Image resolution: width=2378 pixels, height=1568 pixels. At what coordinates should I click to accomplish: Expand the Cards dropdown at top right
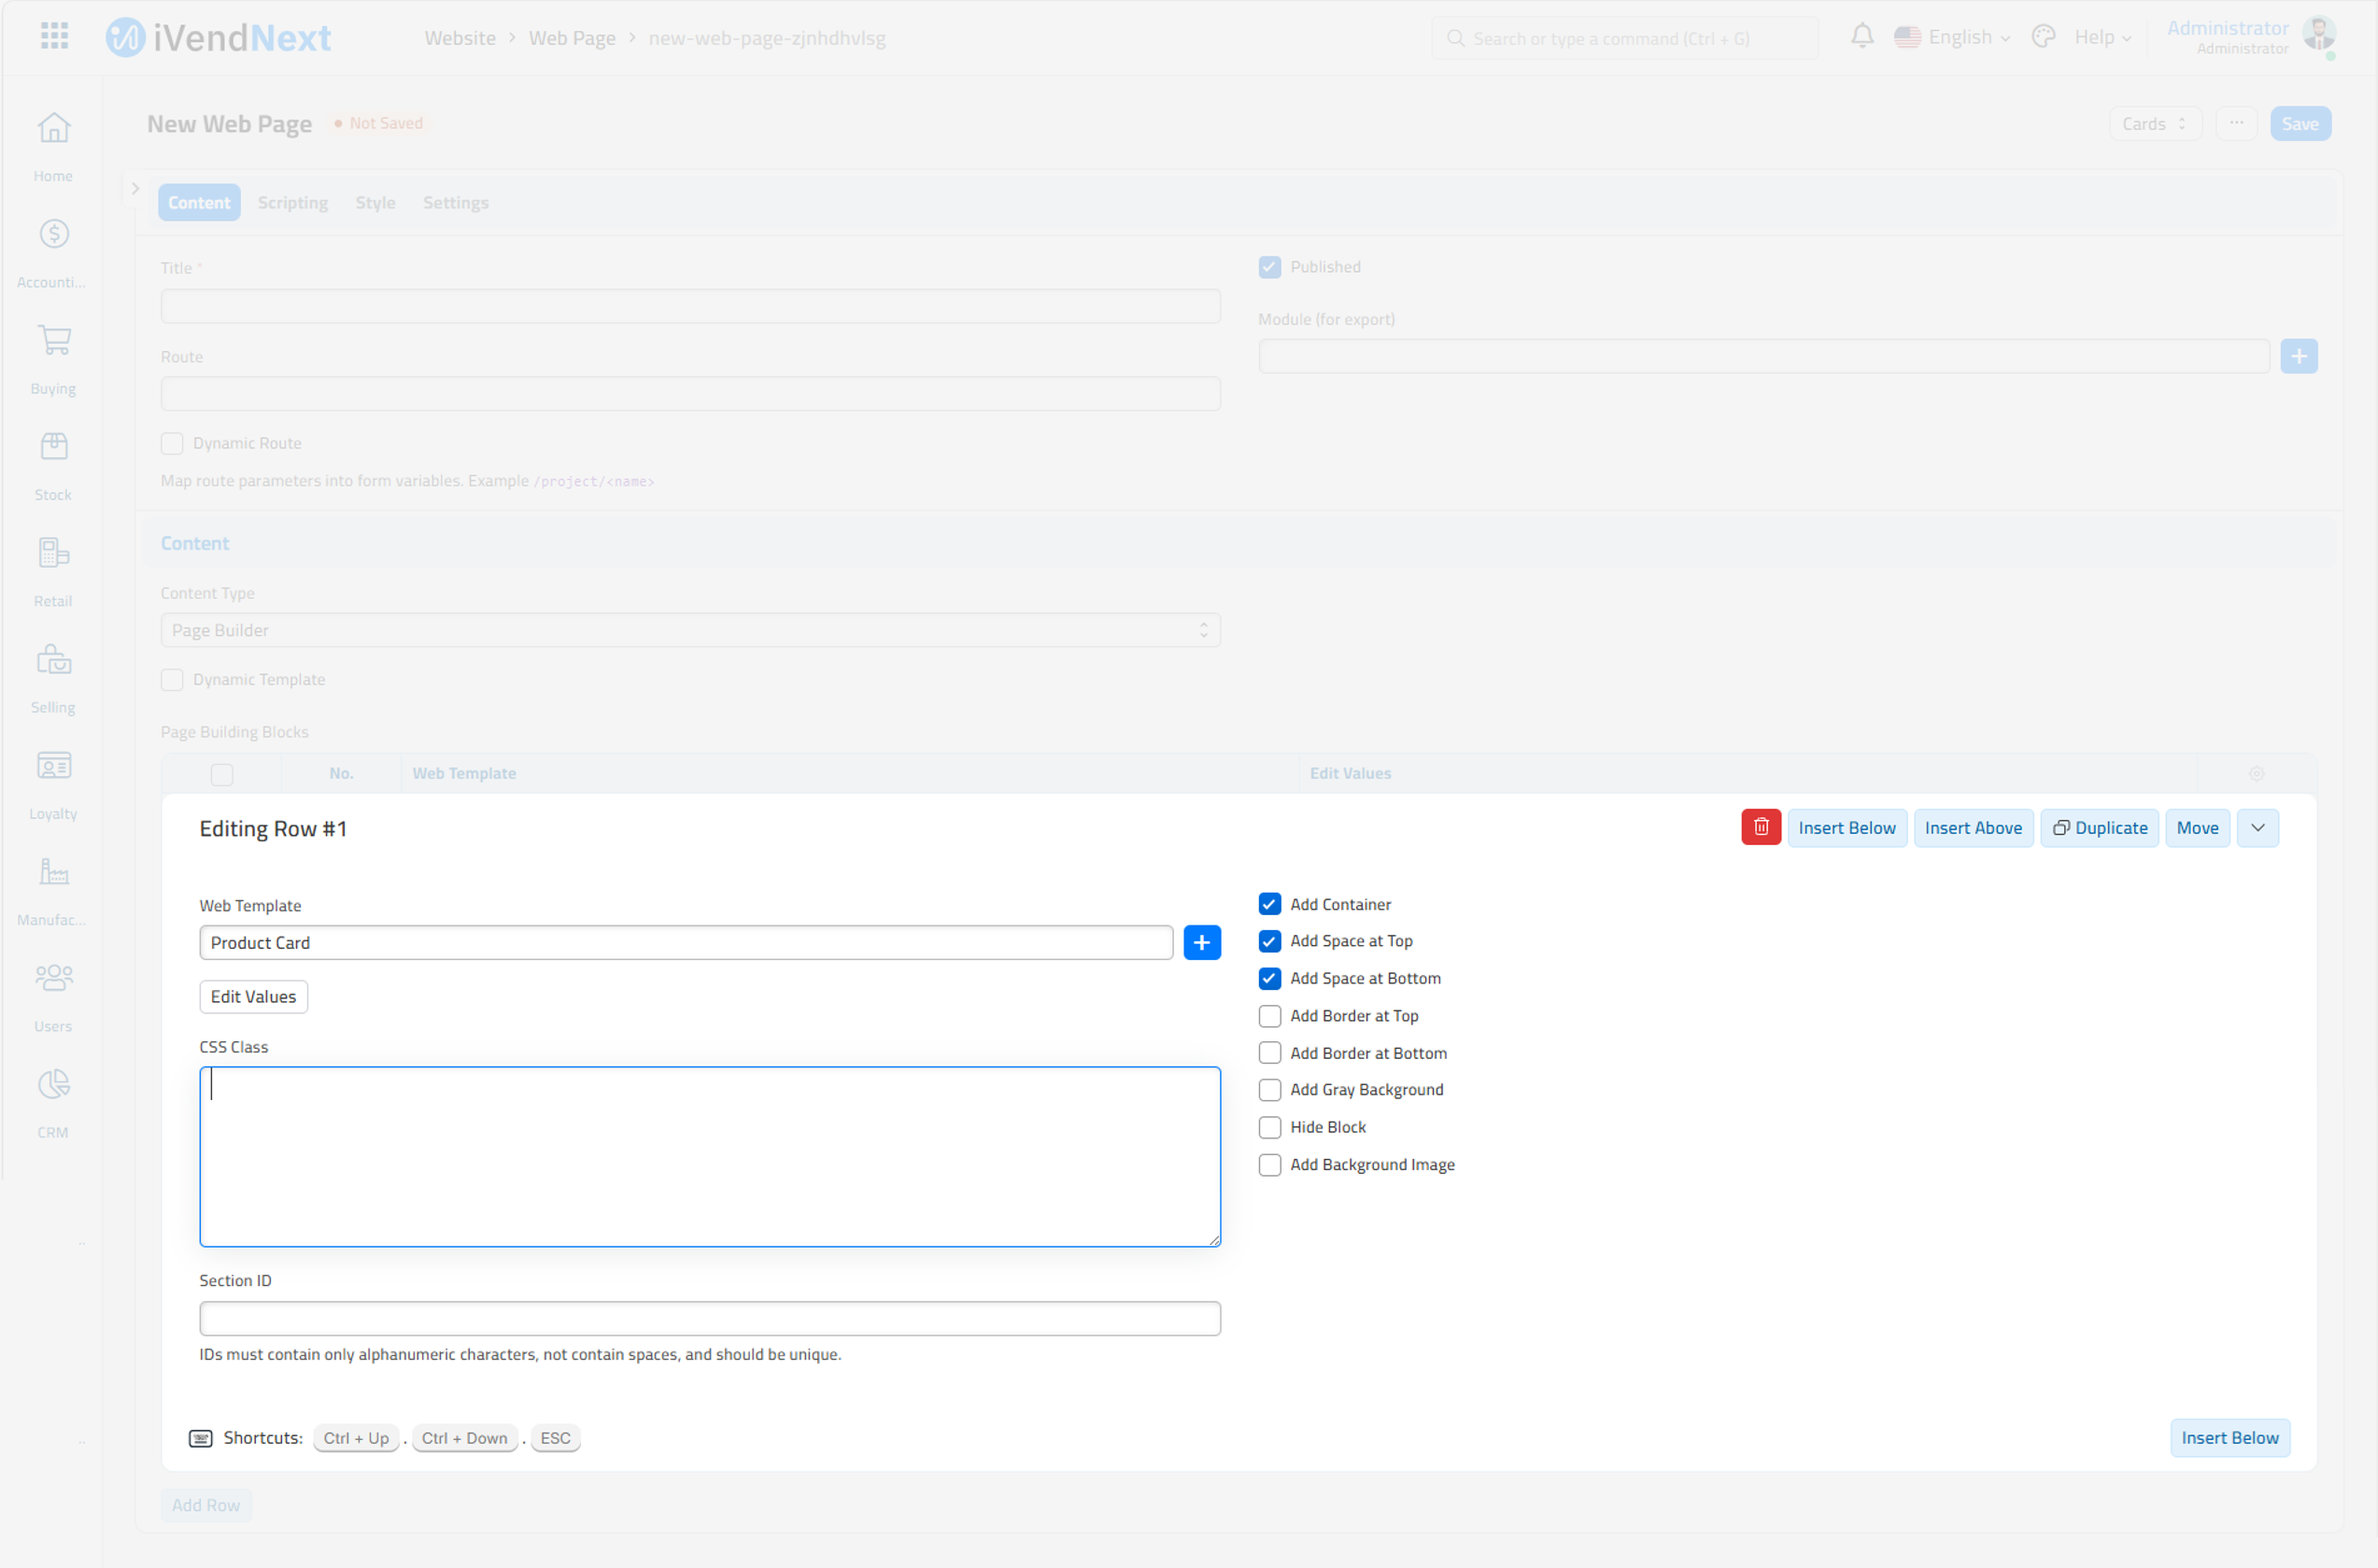[2154, 122]
